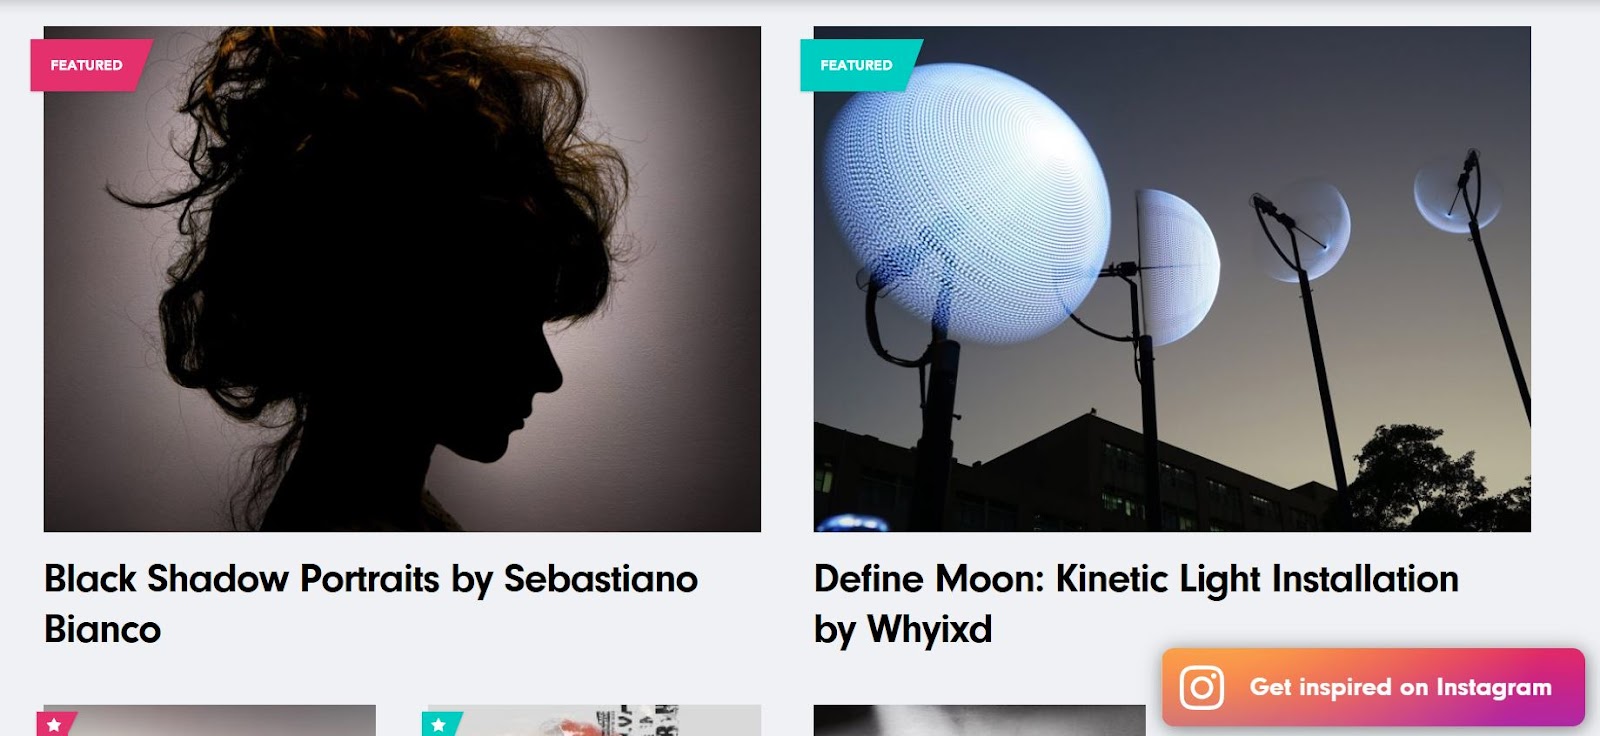Viewport: 1600px width, 736px height.
Task: Open Define Moon: Kinetic Light Installation title
Action: click(1136, 579)
